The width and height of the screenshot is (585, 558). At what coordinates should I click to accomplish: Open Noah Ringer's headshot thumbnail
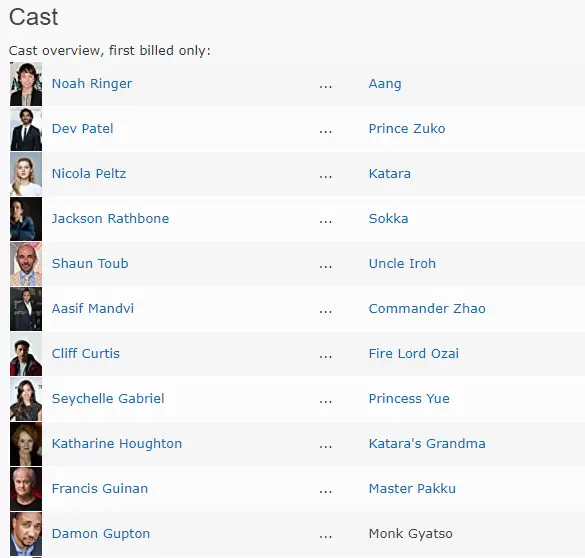point(26,84)
